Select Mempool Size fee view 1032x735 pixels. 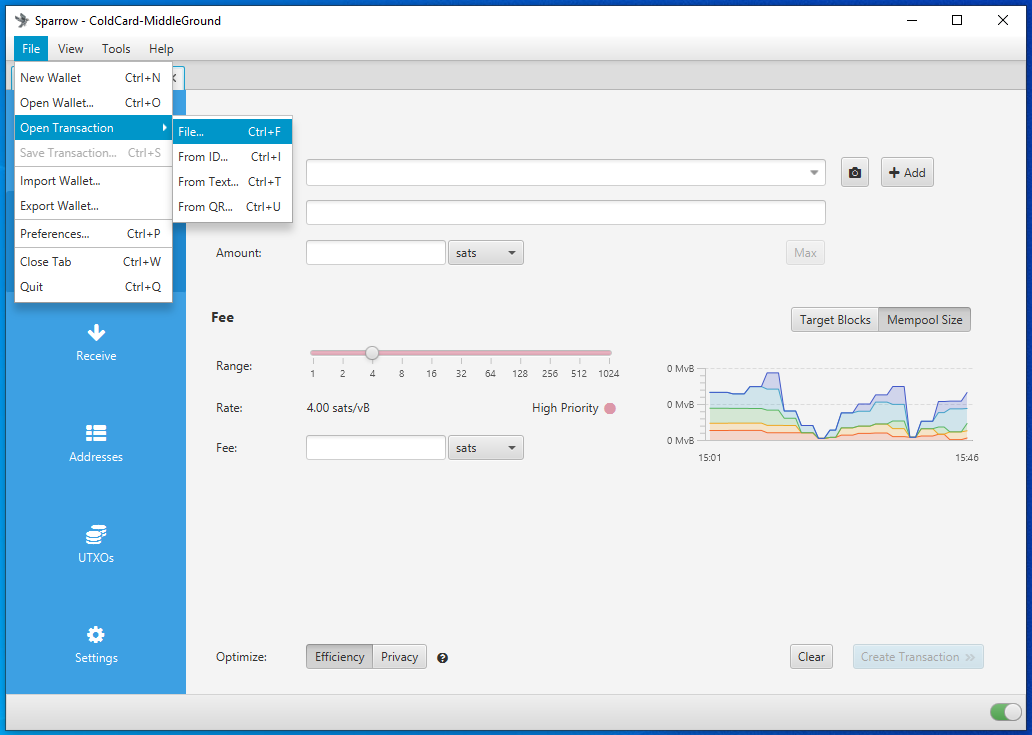click(x=924, y=320)
